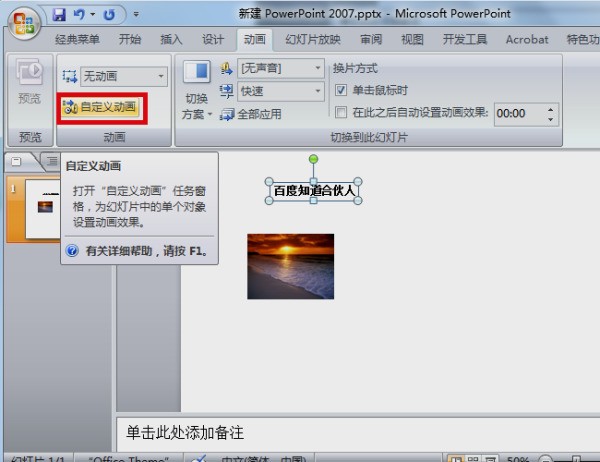
Task: Switch to the 幻灯片放映 tab
Action: coord(311,40)
